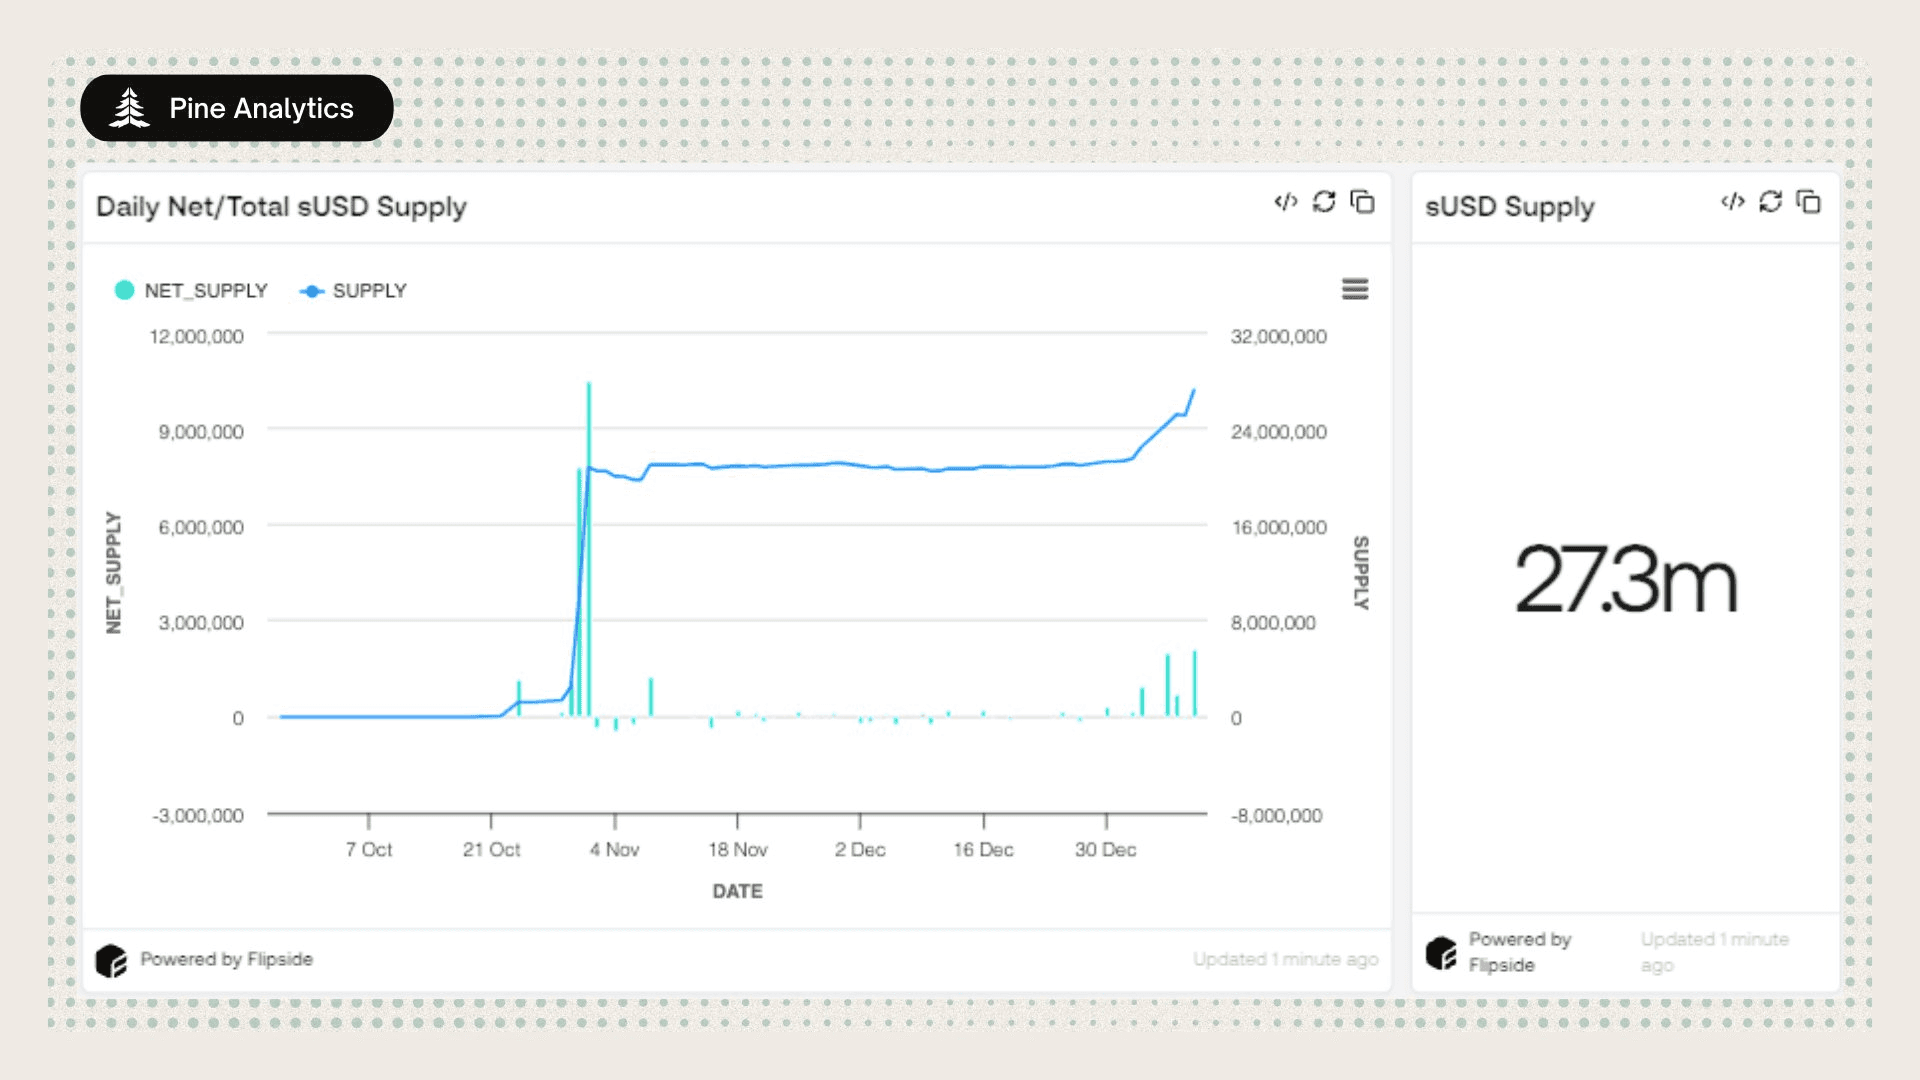Click the 16 Dec date axis label
This screenshot has height=1080, width=1920.
click(983, 849)
